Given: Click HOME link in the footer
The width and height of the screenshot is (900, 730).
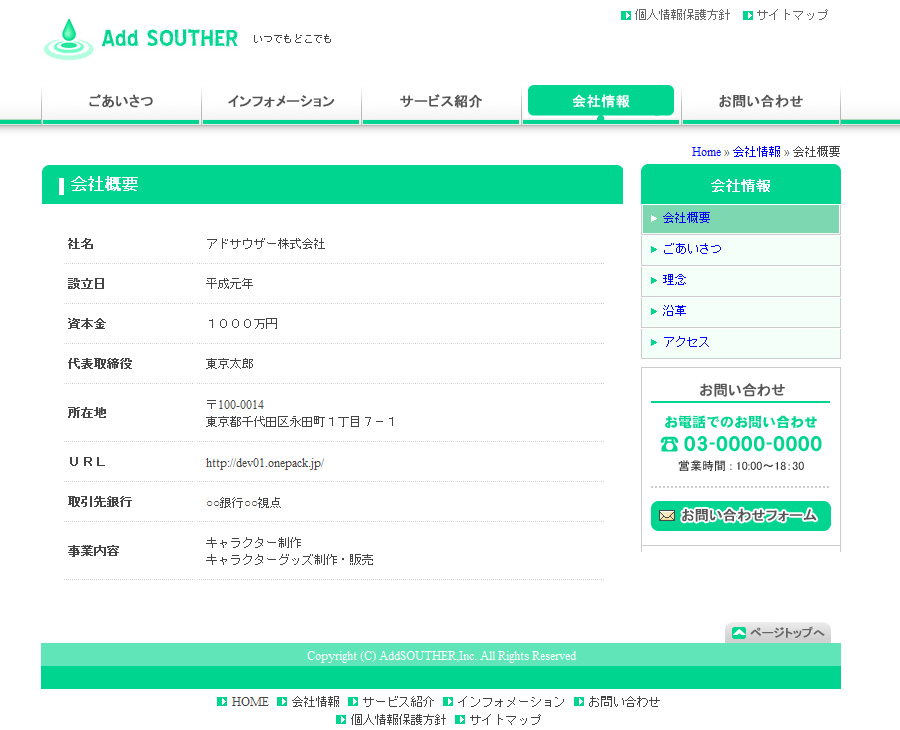Looking at the screenshot, I should point(250,702).
